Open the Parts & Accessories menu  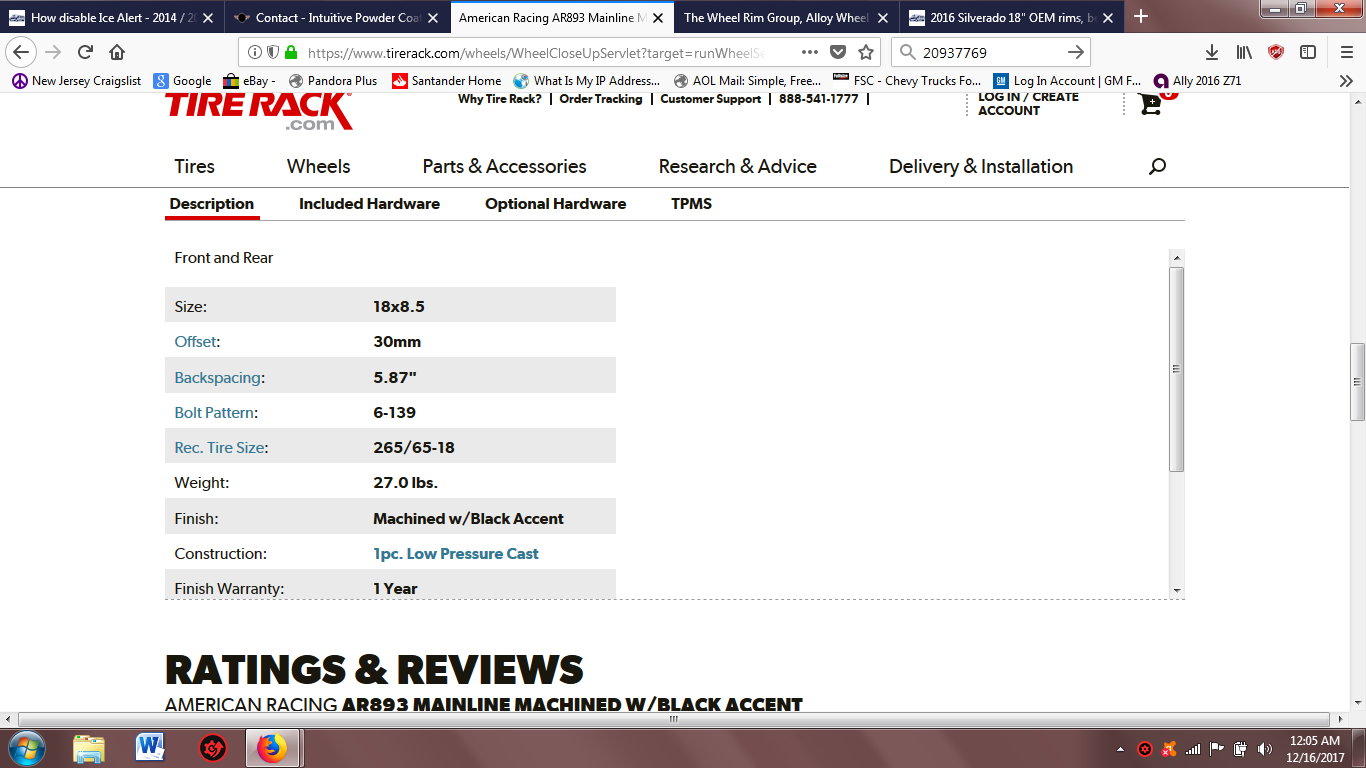click(x=504, y=166)
